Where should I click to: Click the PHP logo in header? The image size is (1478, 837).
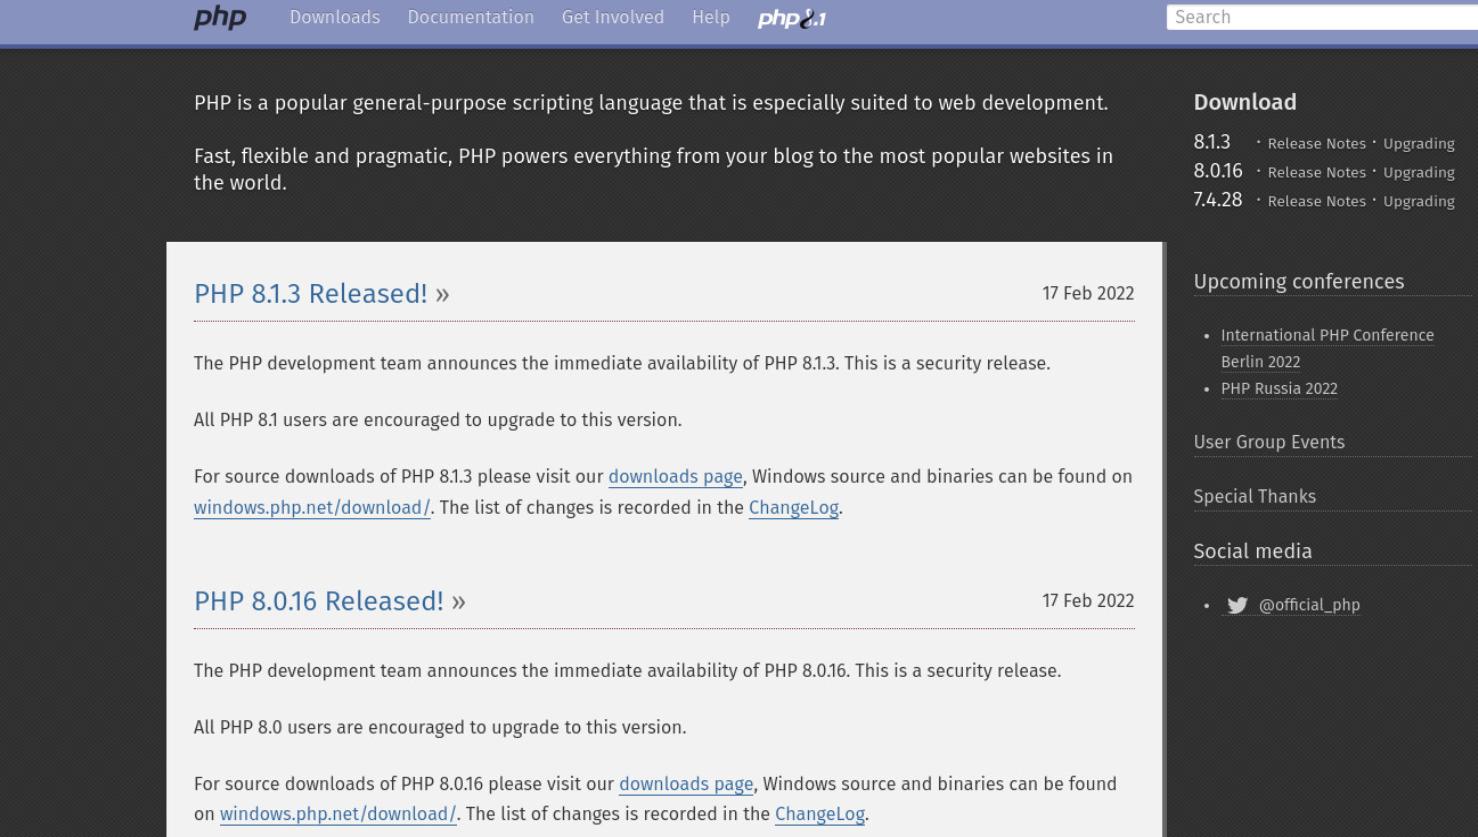pyautogui.click(x=220, y=17)
